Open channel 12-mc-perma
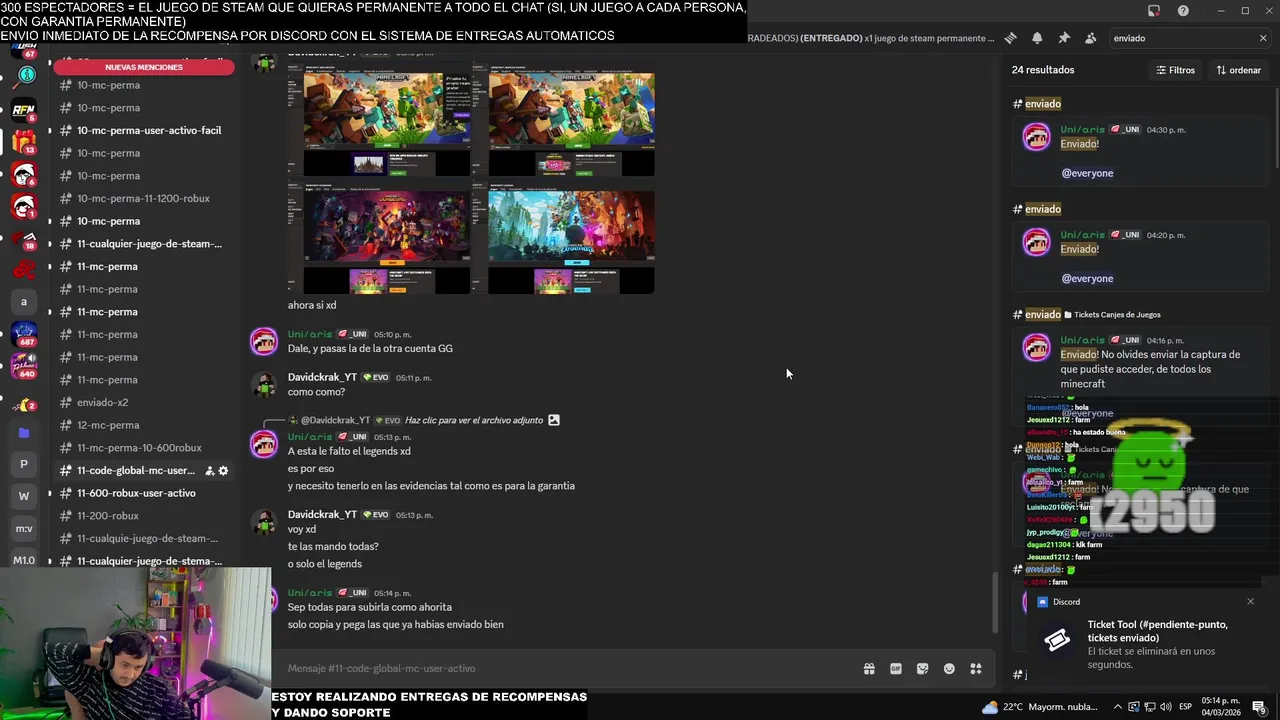This screenshot has height=720, width=1280. (143, 425)
